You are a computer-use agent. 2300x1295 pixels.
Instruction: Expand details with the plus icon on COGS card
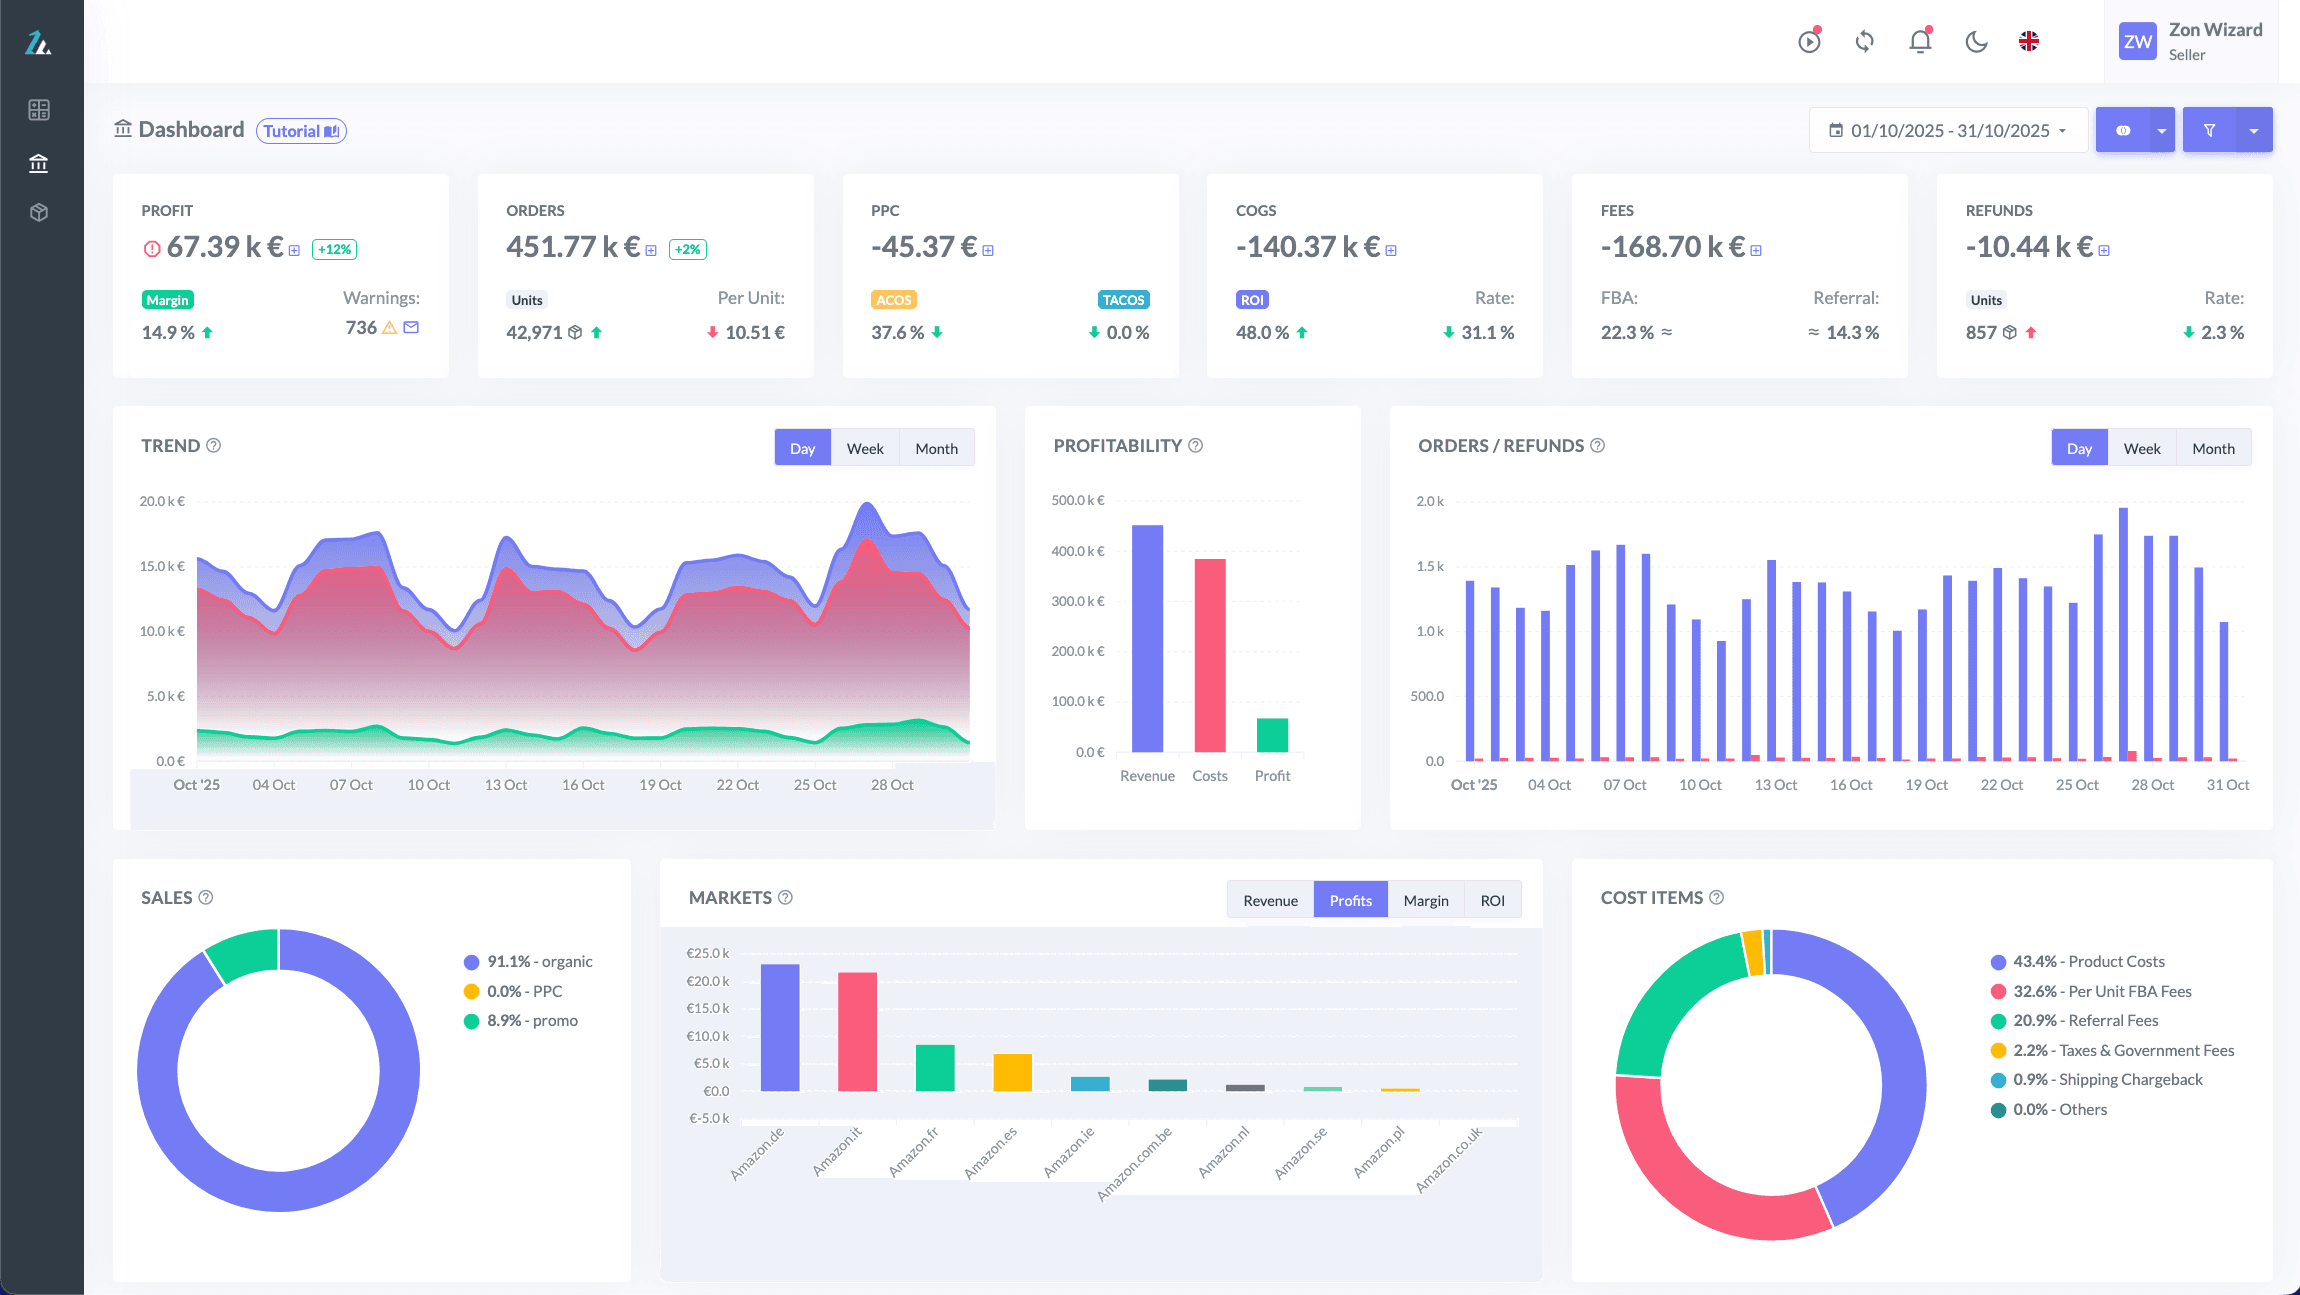[x=1391, y=251]
